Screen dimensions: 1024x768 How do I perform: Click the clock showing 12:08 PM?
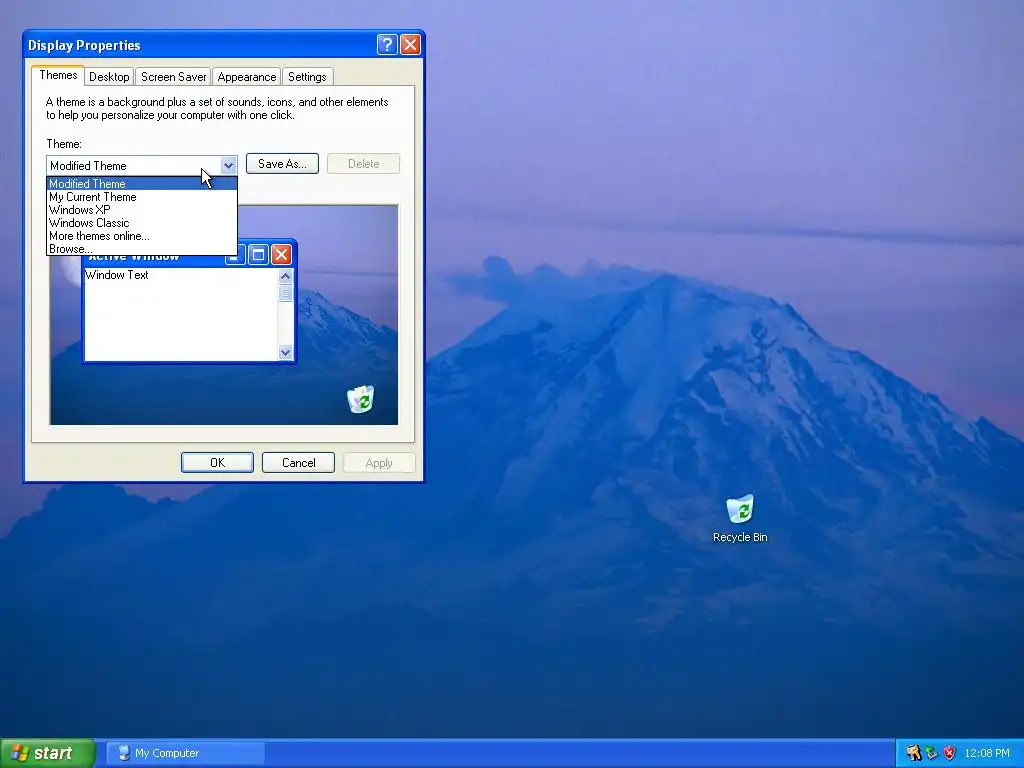click(986, 753)
